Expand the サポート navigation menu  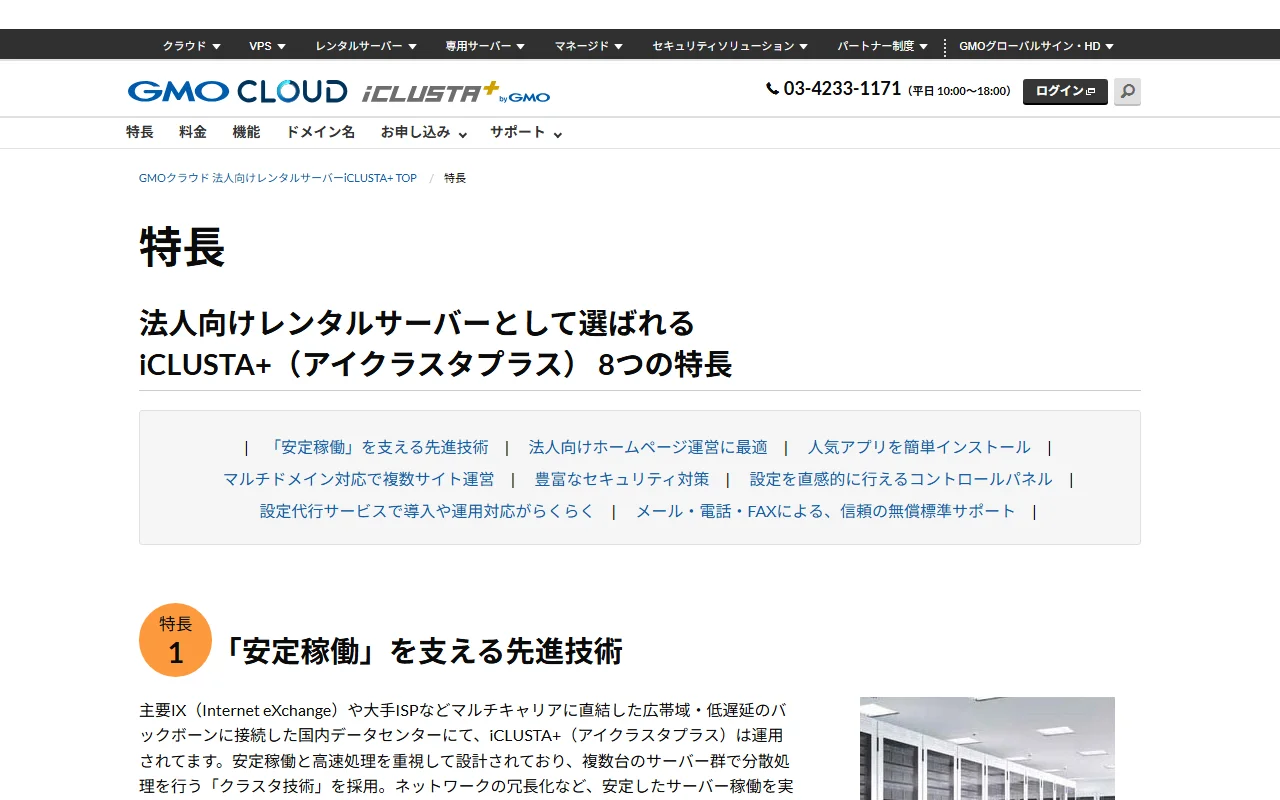point(526,132)
